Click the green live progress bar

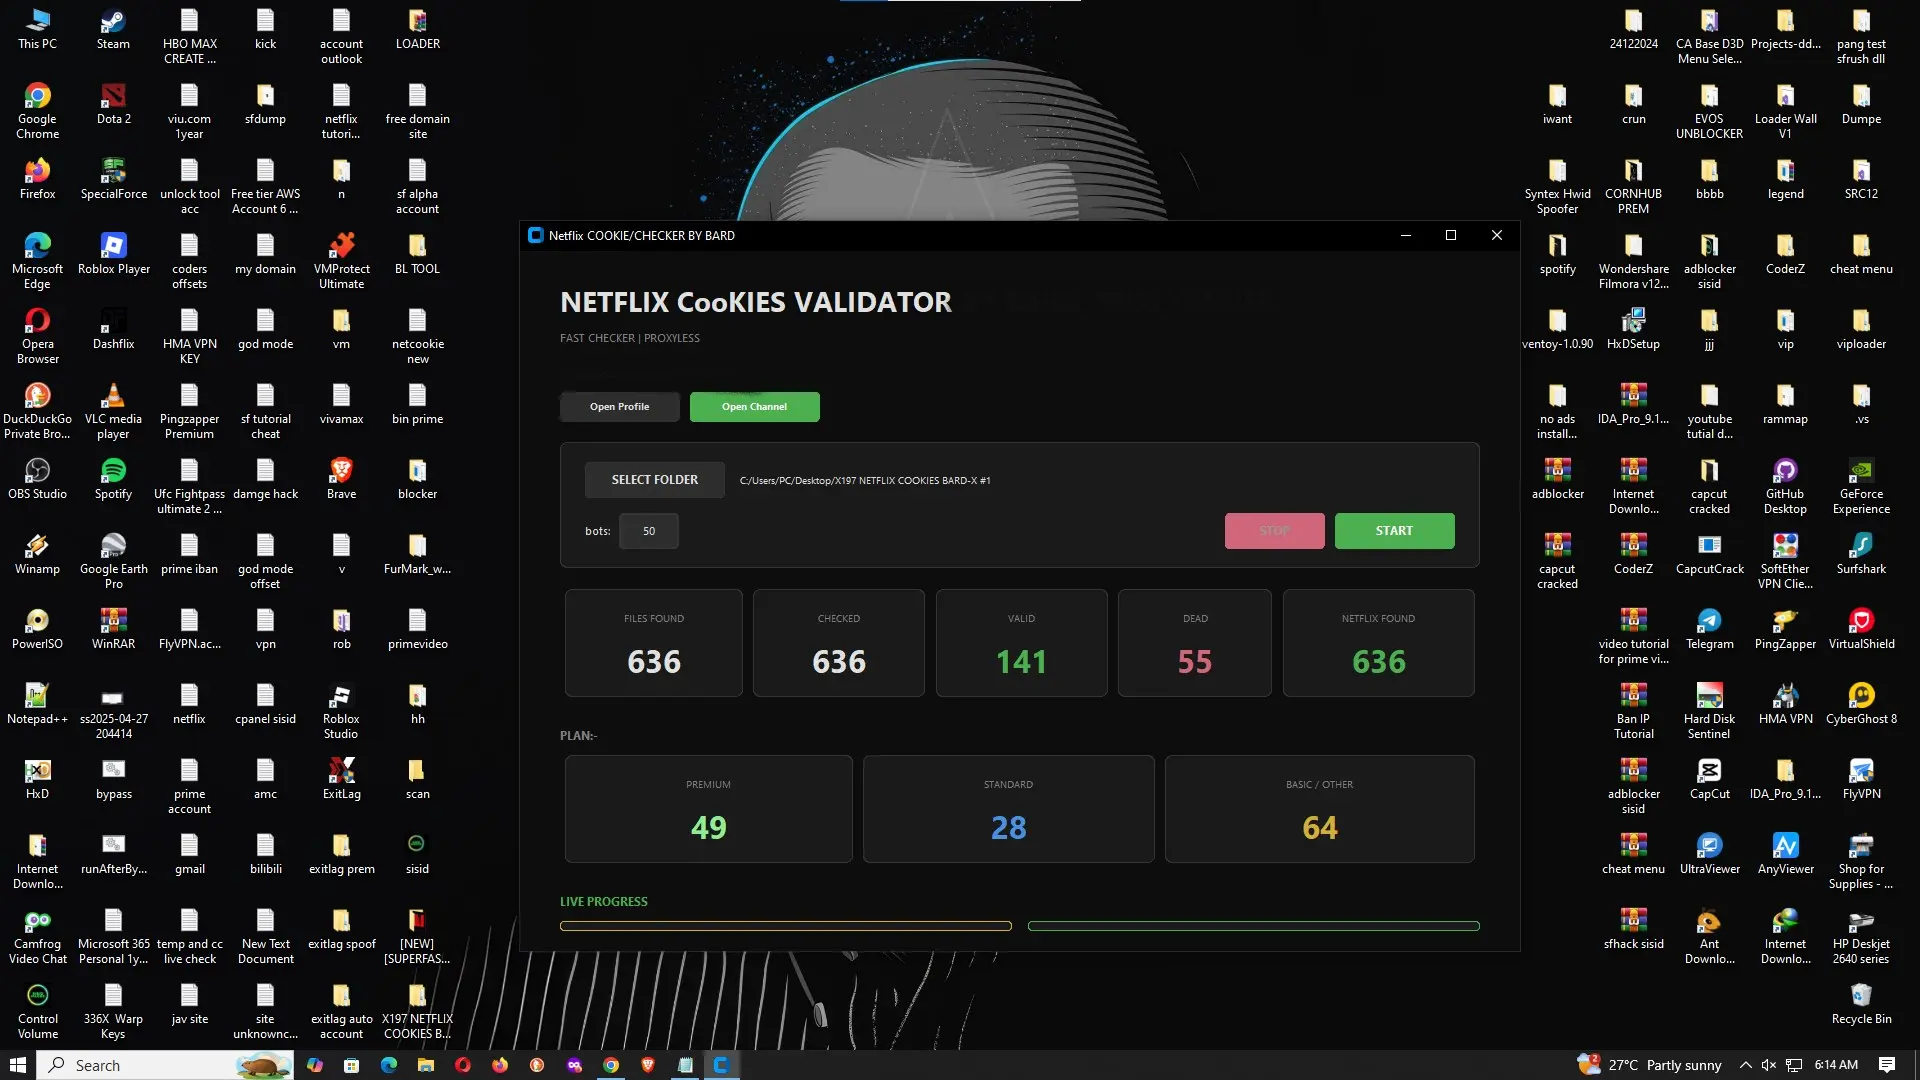pyautogui.click(x=1253, y=926)
